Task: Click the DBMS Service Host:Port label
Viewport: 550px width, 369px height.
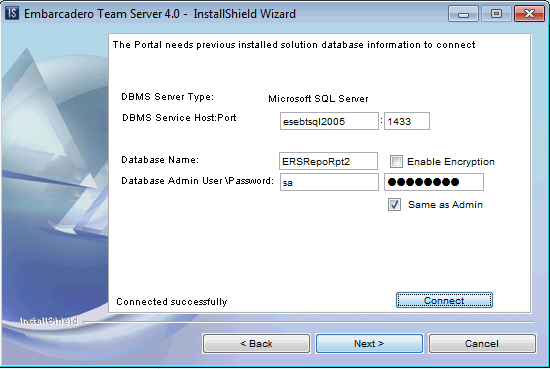Action: pyautogui.click(x=179, y=118)
